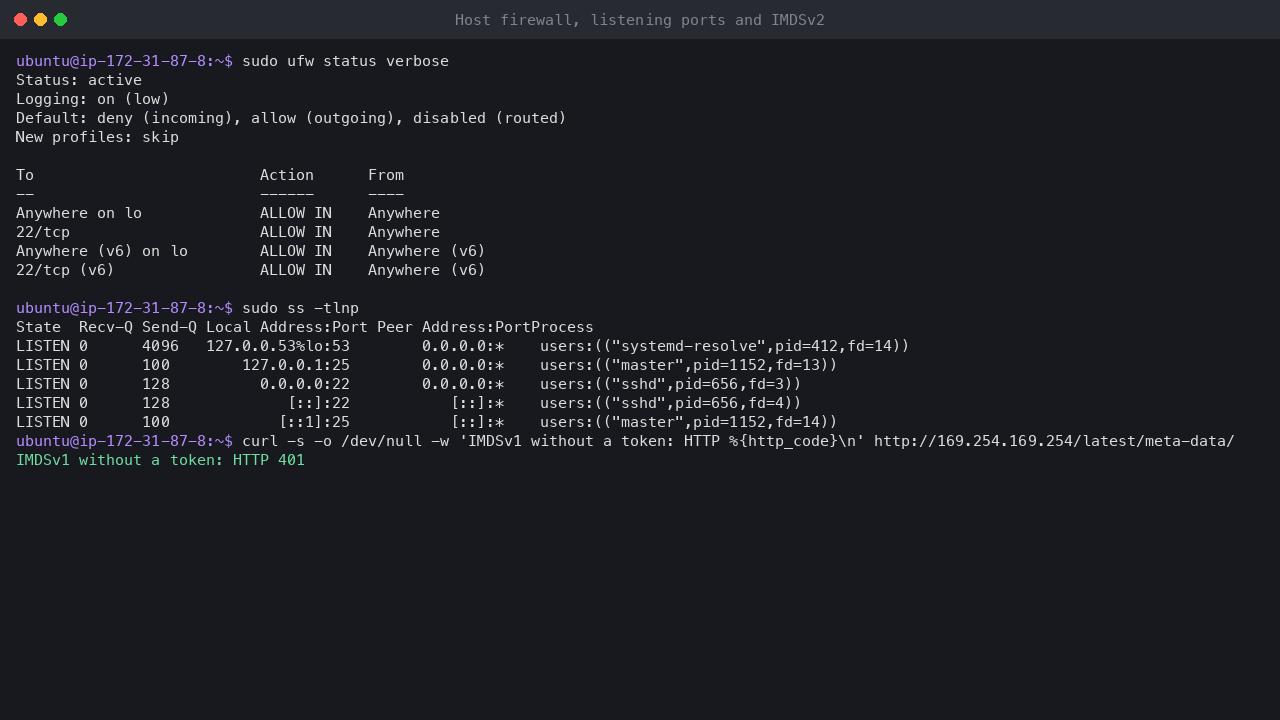Click the '[::1]:25' local address
This screenshot has height=720, width=1280.
(314, 422)
